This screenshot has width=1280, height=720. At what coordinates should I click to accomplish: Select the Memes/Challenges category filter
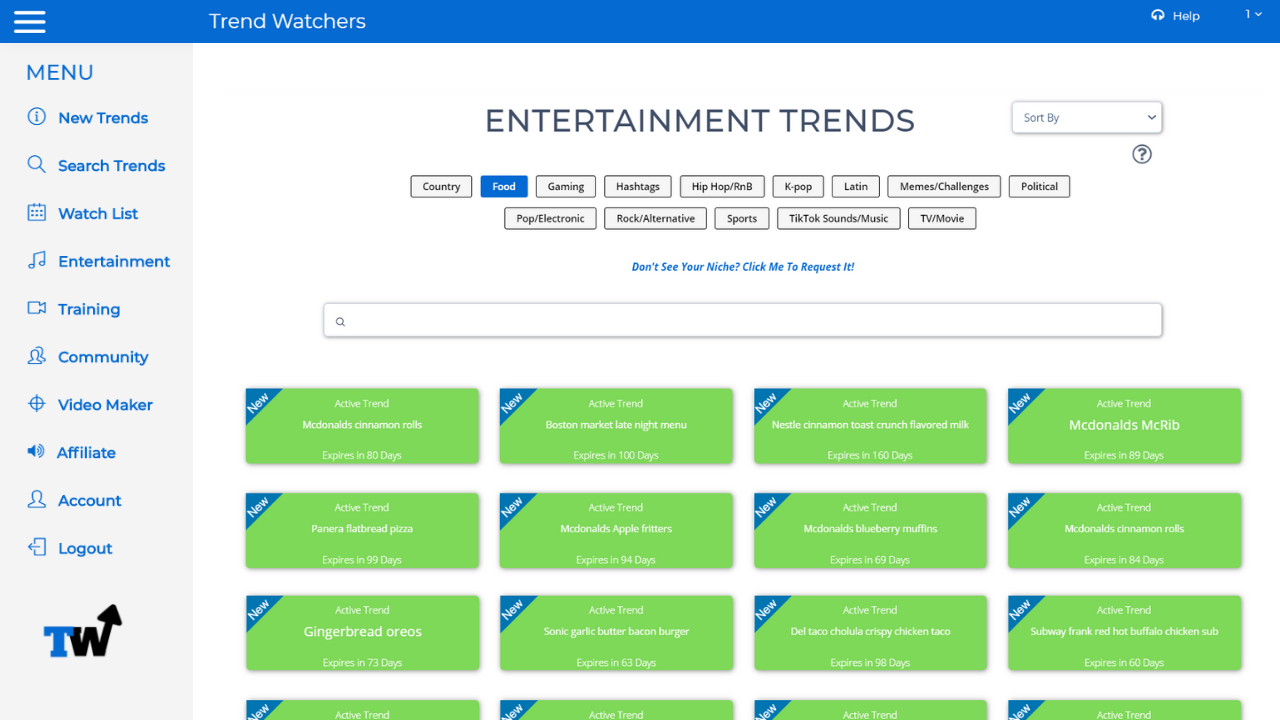(x=944, y=186)
